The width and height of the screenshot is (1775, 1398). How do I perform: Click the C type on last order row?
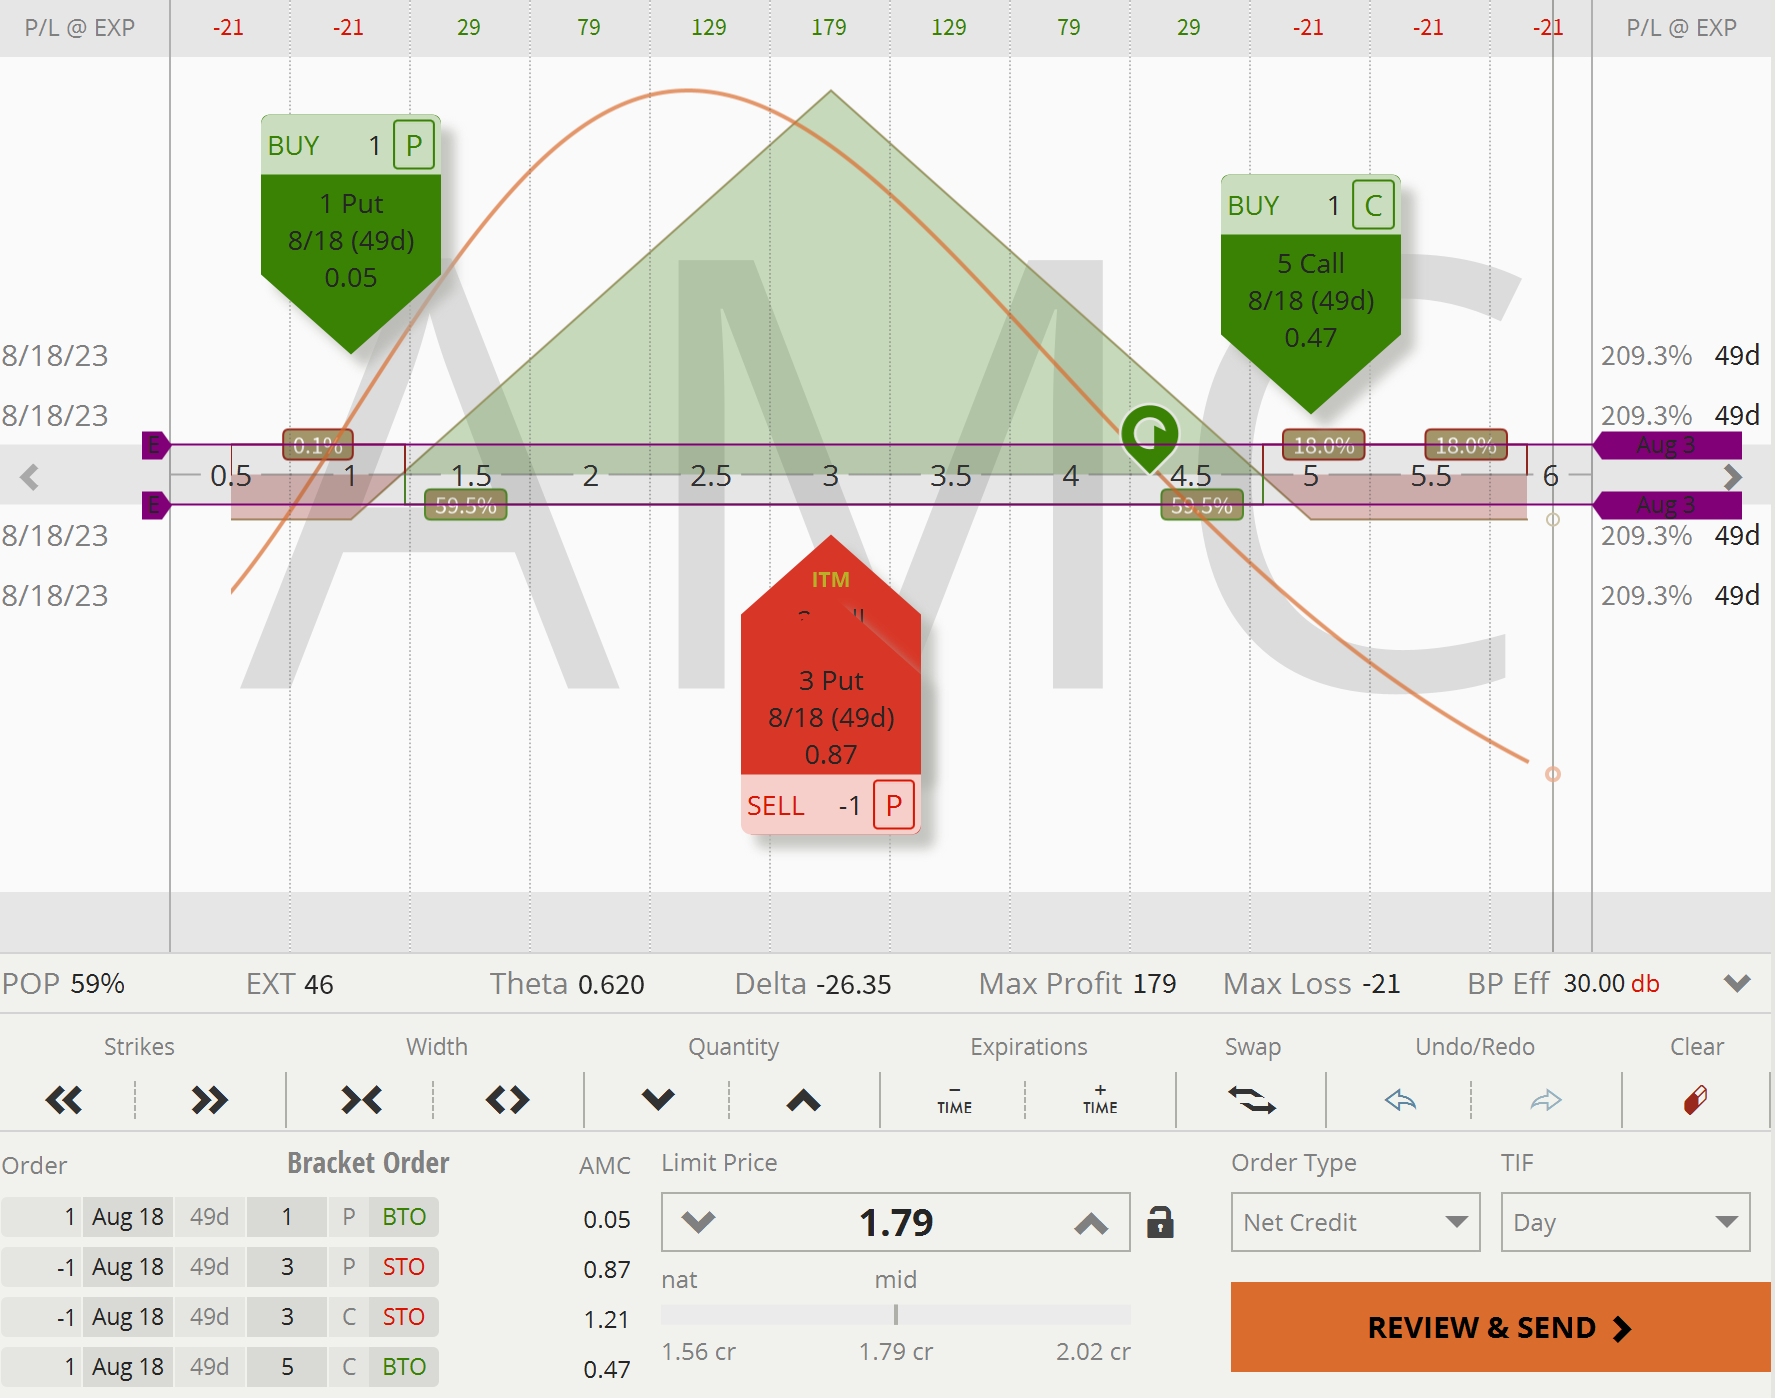point(349,1367)
